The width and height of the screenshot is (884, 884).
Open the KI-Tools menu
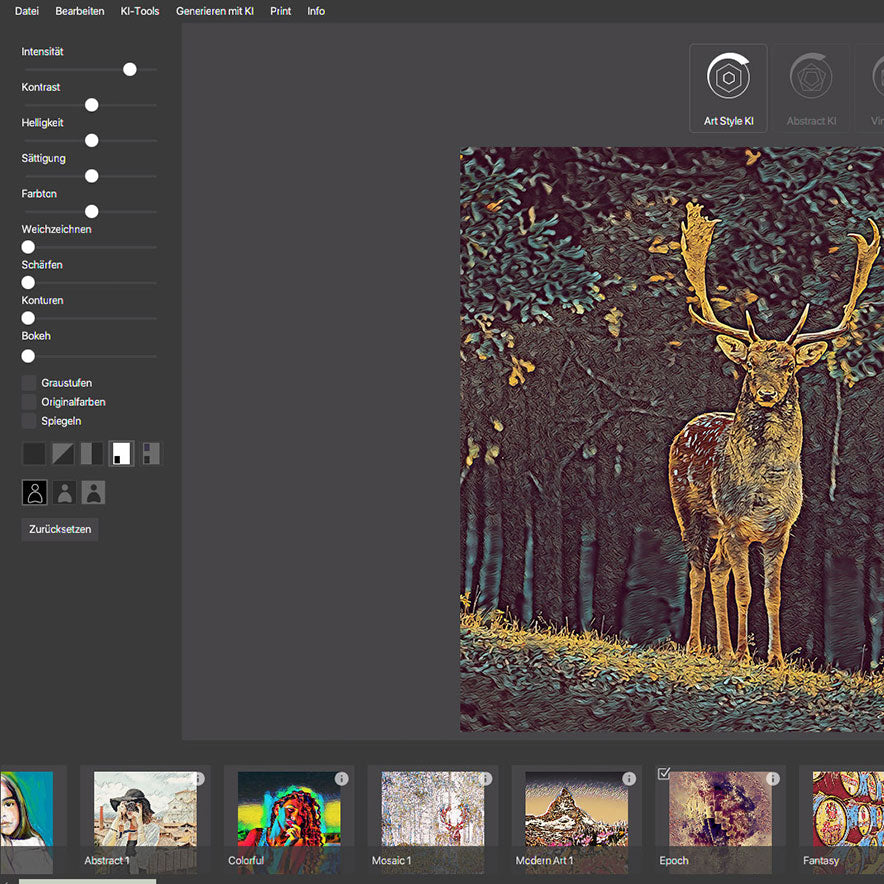coord(140,11)
